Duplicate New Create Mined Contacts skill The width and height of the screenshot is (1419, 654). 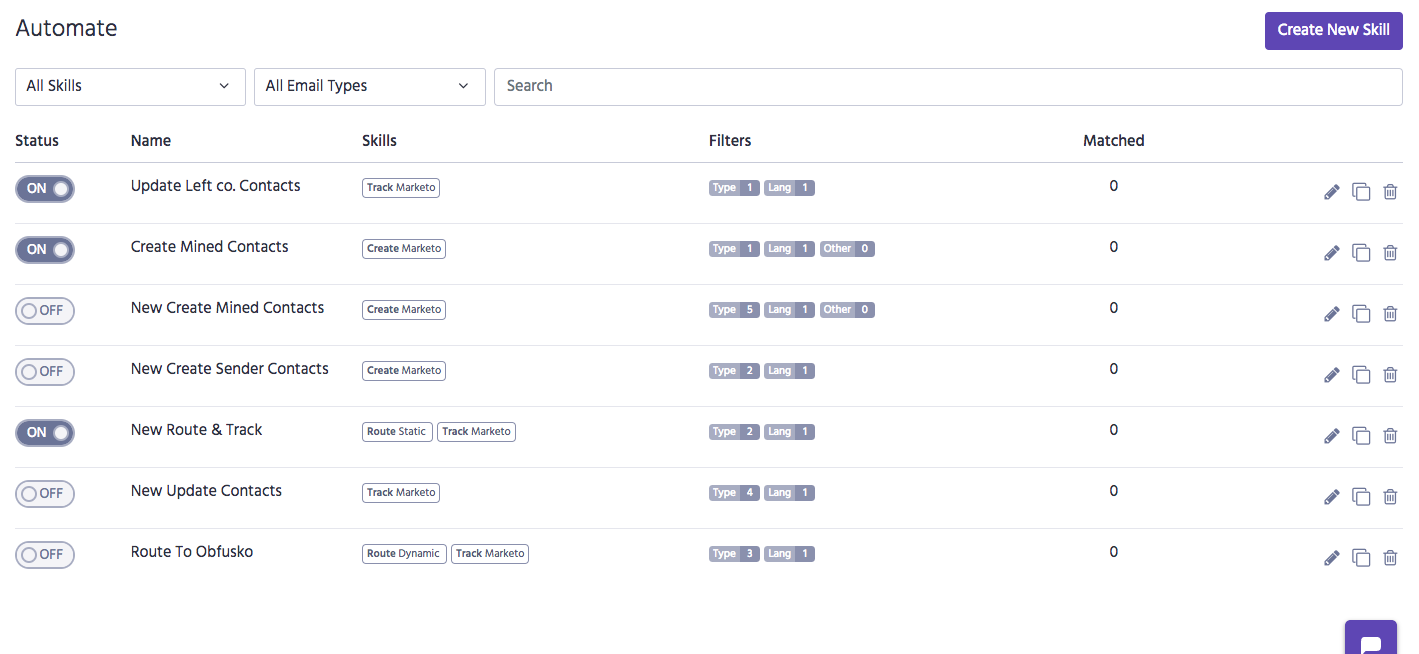tap(1361, 314)
